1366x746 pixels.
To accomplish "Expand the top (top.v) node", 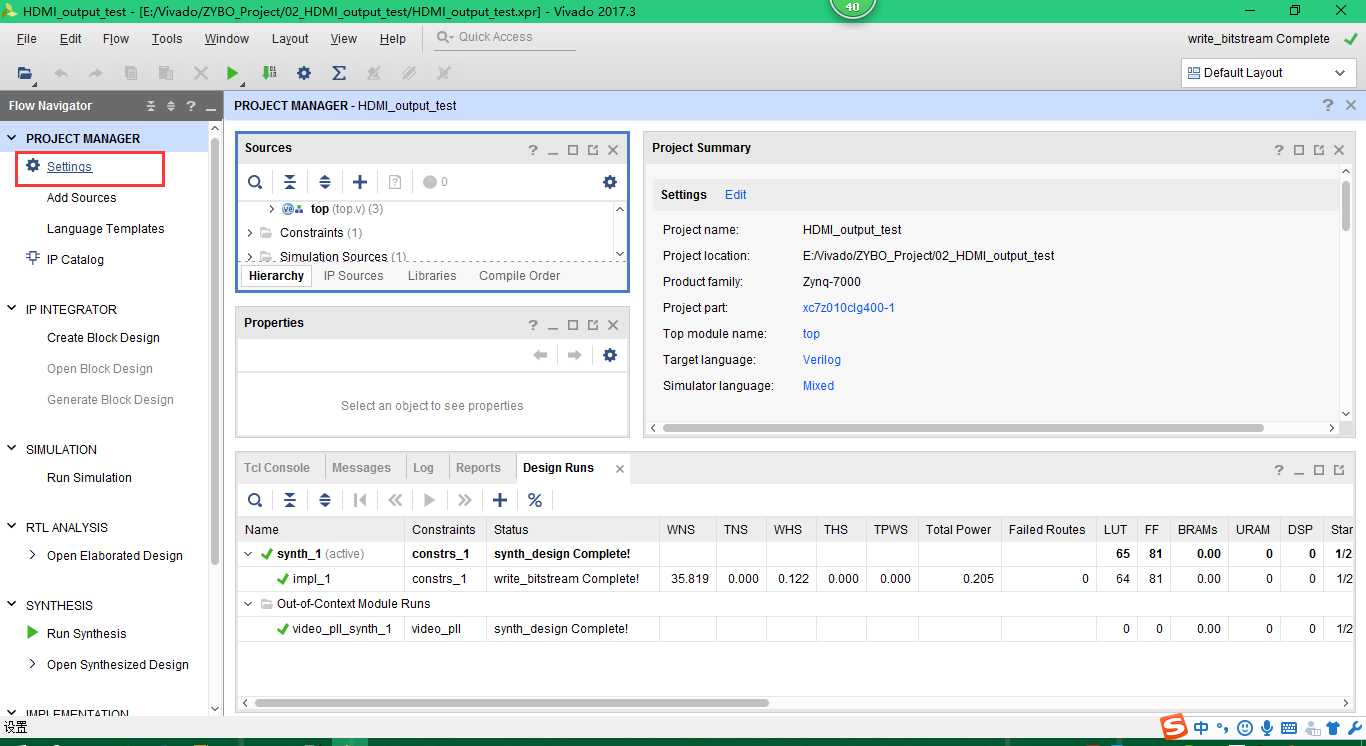I will tap(272, 209).
